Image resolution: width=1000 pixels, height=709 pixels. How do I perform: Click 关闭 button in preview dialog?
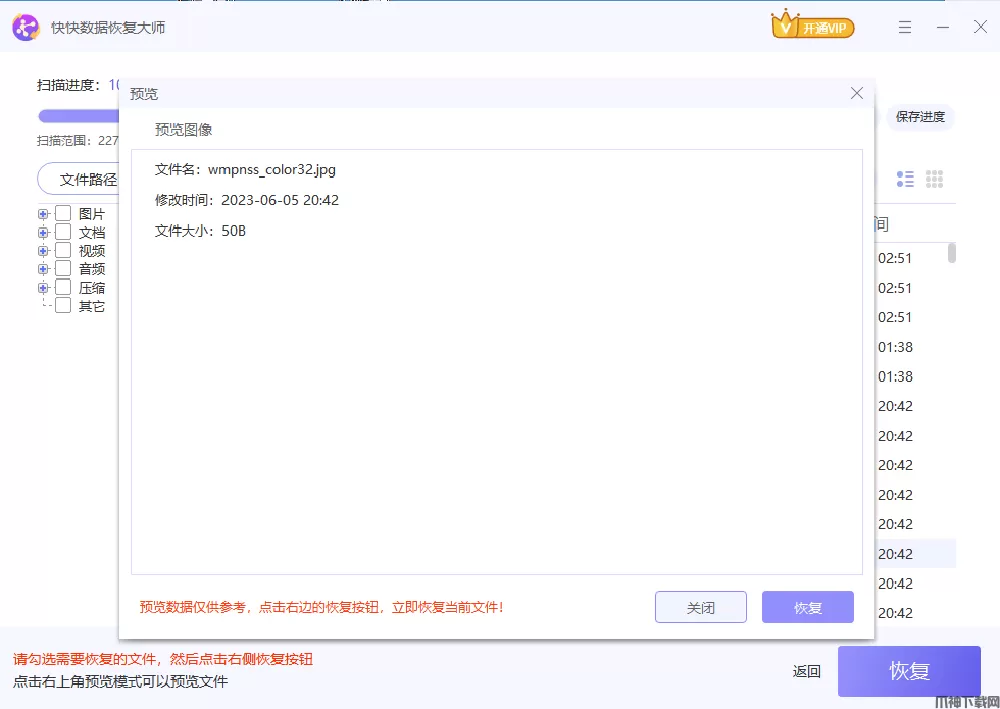pos(700,607)
